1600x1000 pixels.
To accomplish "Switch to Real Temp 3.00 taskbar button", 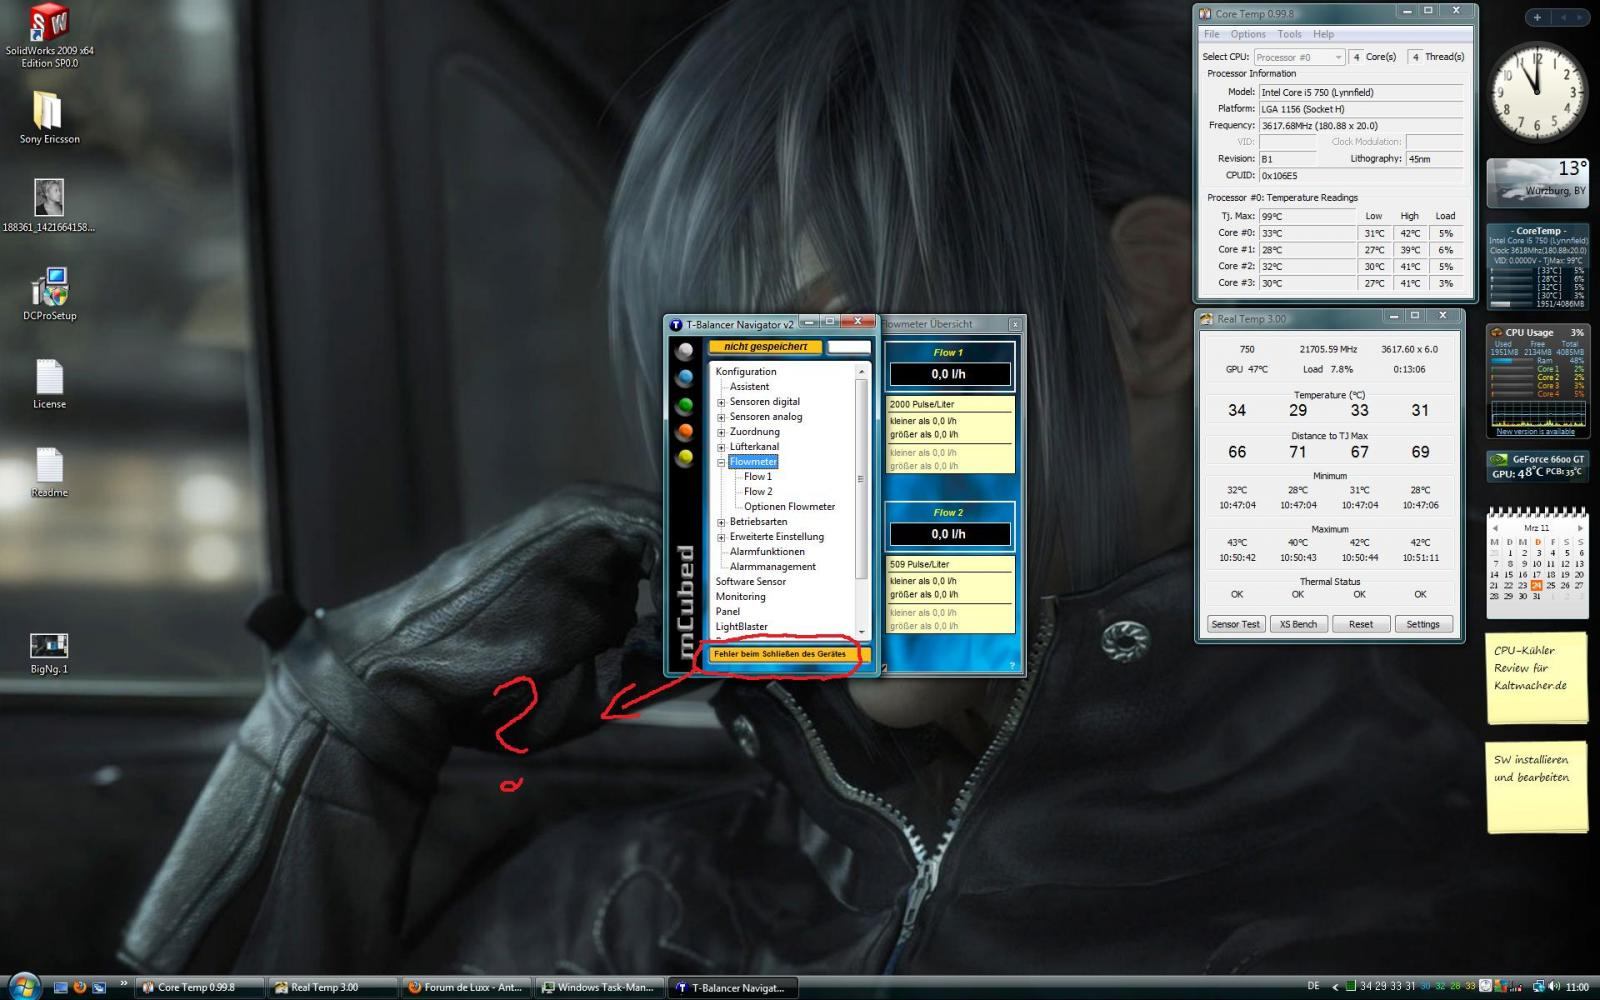I will click(x=333, y=987).
